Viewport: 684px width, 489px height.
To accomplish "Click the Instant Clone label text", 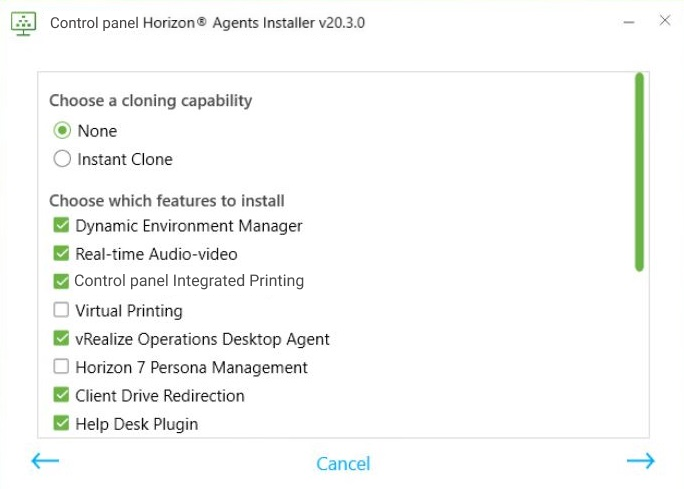I will coord(125,159).
